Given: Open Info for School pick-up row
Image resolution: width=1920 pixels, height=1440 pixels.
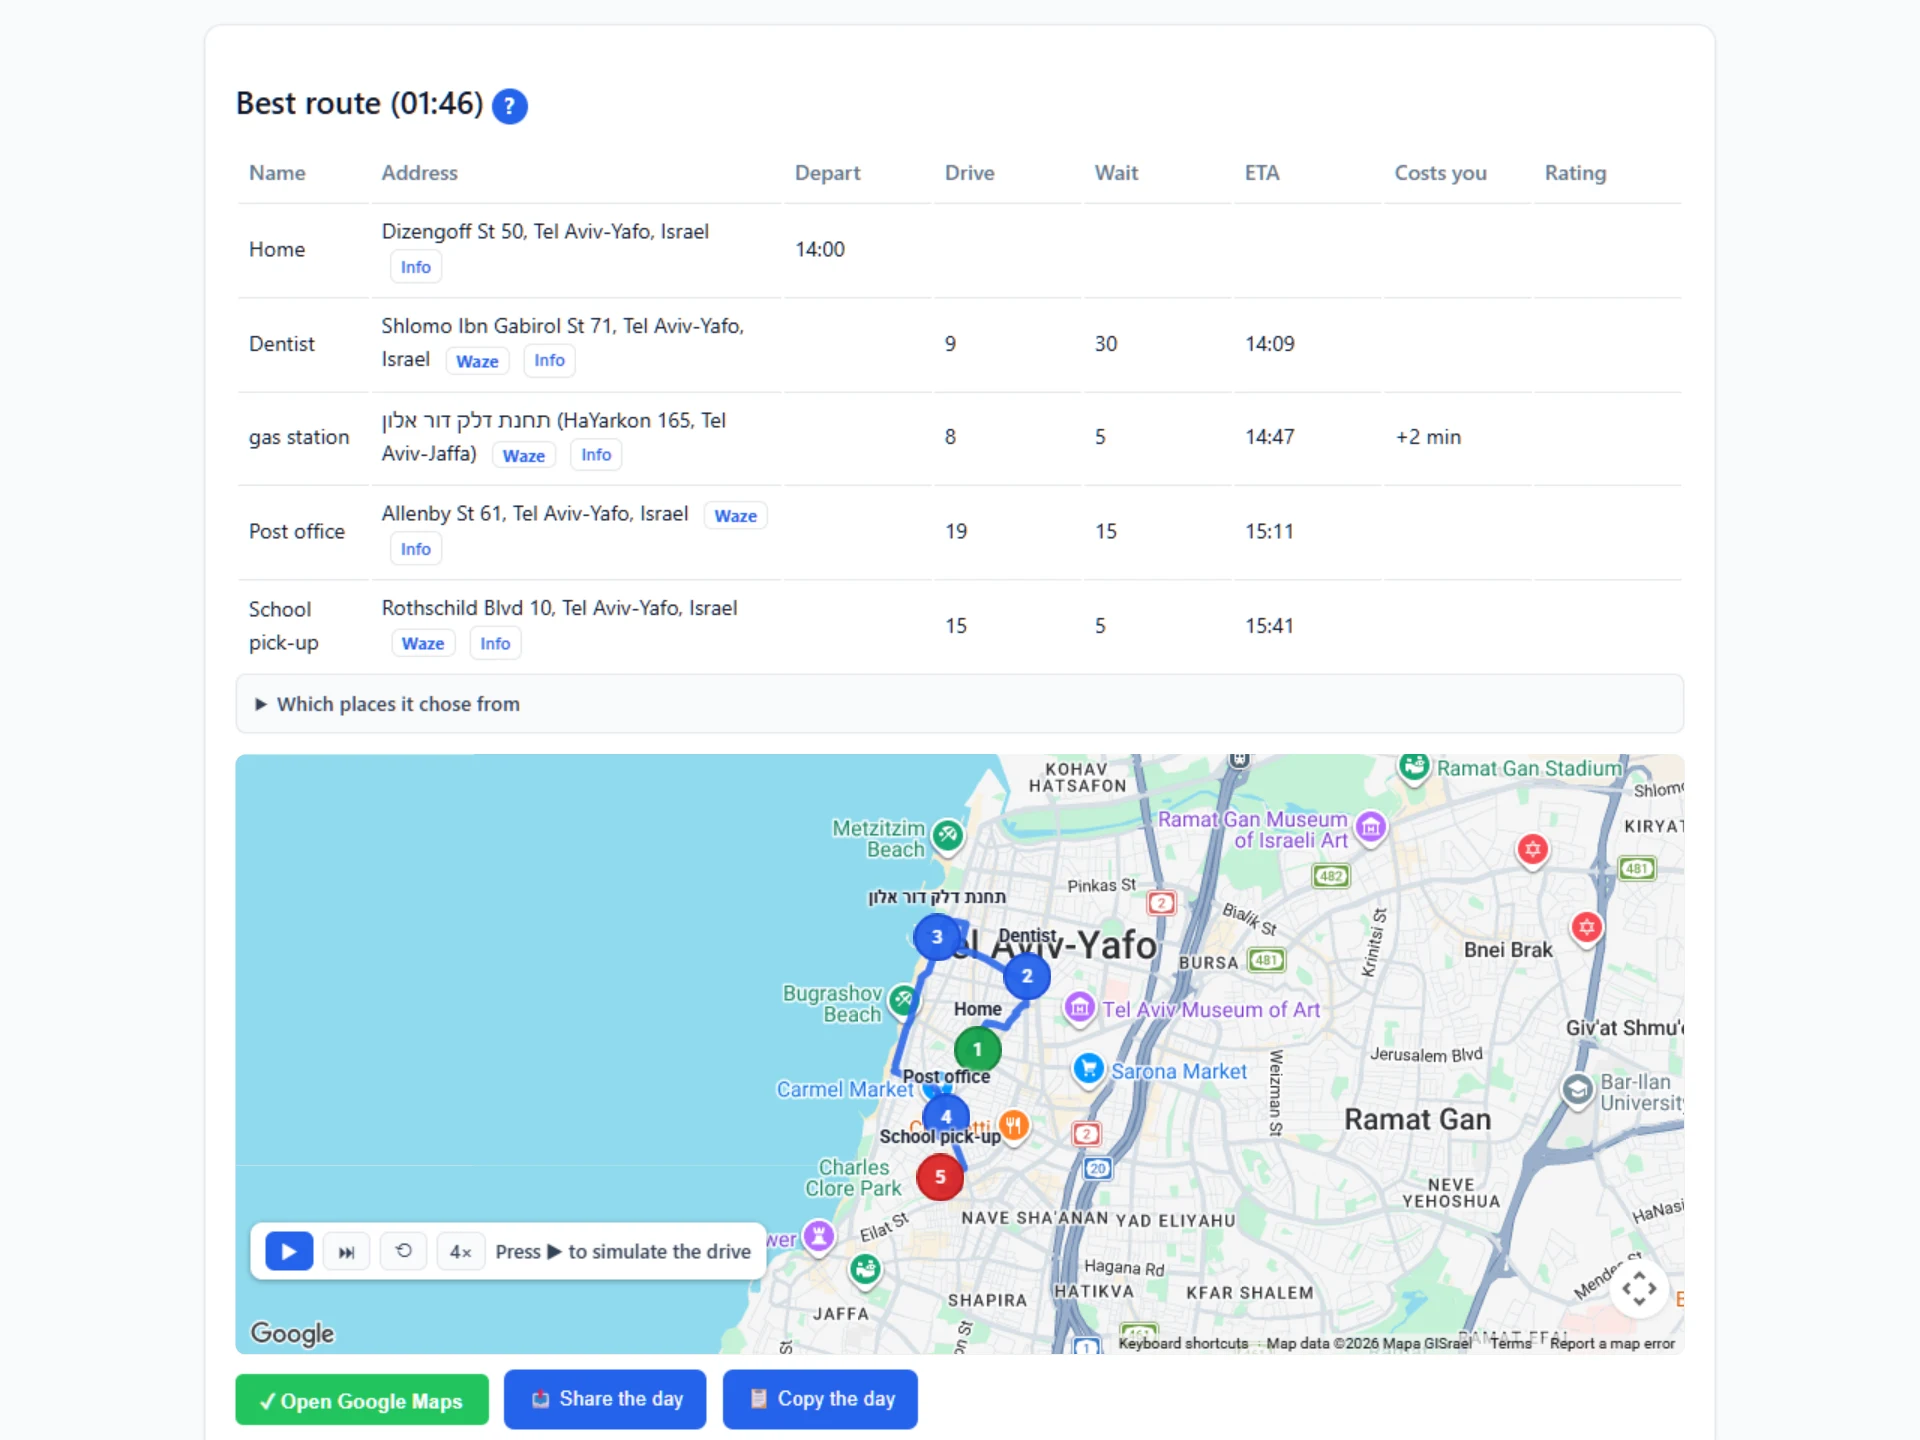Looking at the screenshot, I should pyautogui.click(x=495, y=643).
